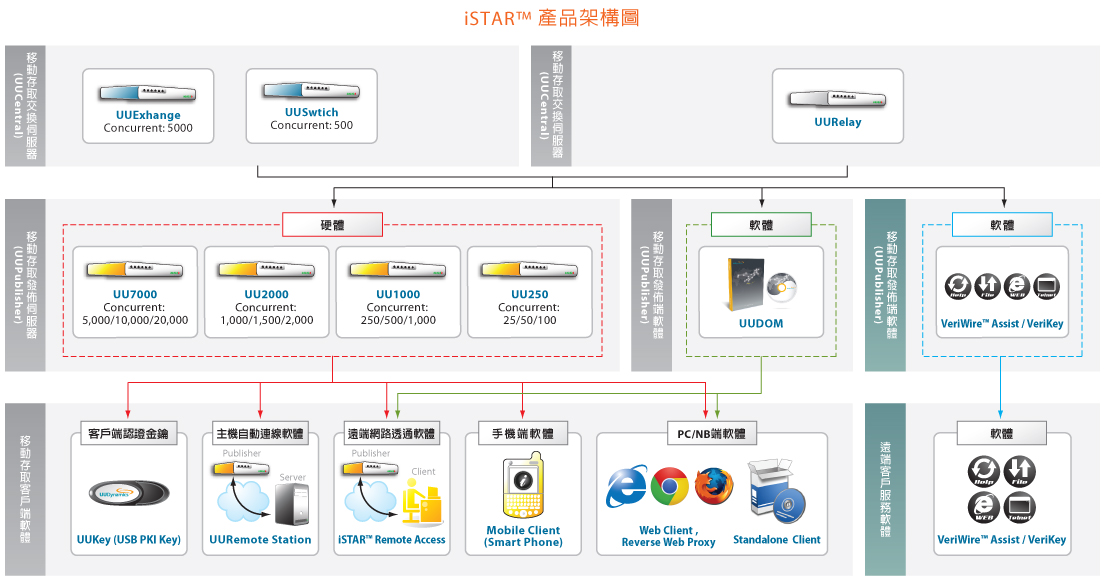Click the Standalone Client software box icon

tap(776, 491)
